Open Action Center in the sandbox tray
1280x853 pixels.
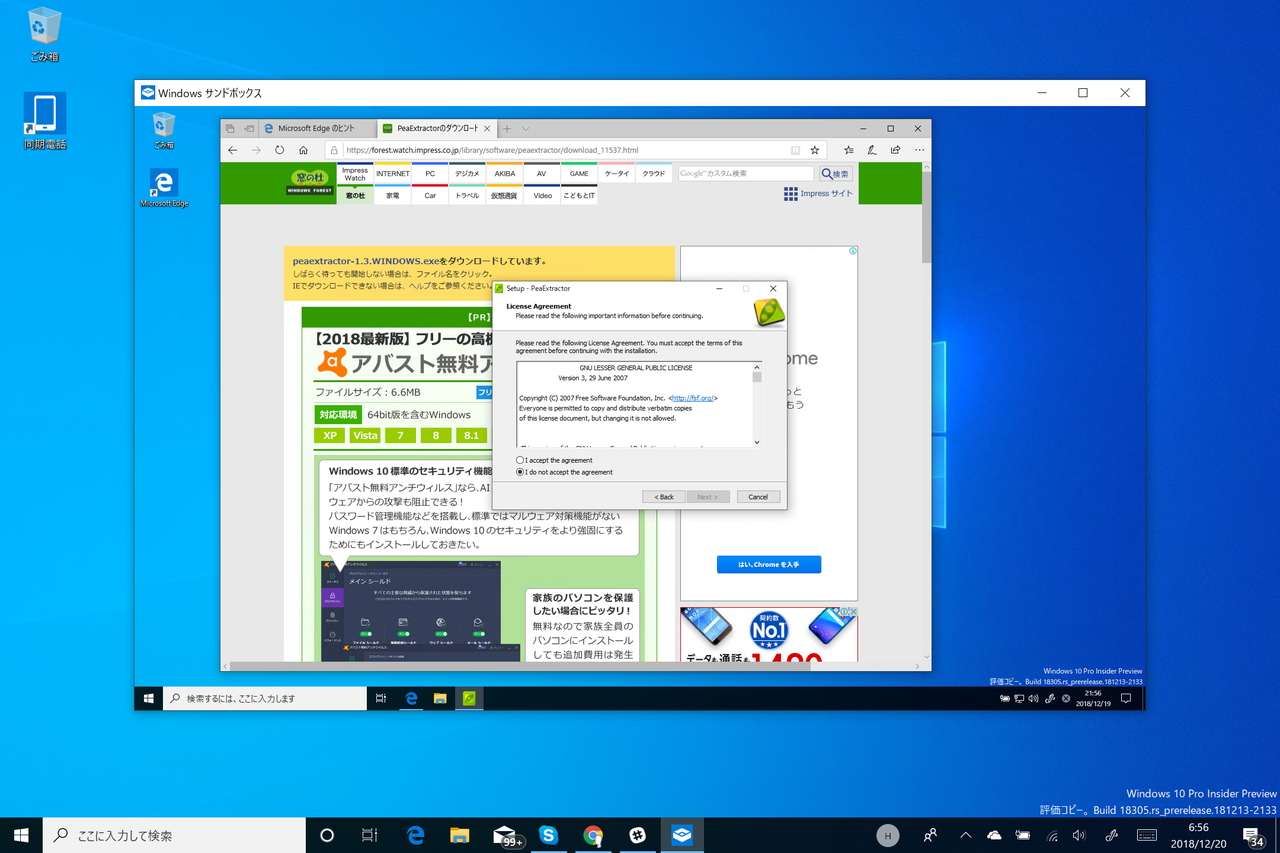(1126, 698)
